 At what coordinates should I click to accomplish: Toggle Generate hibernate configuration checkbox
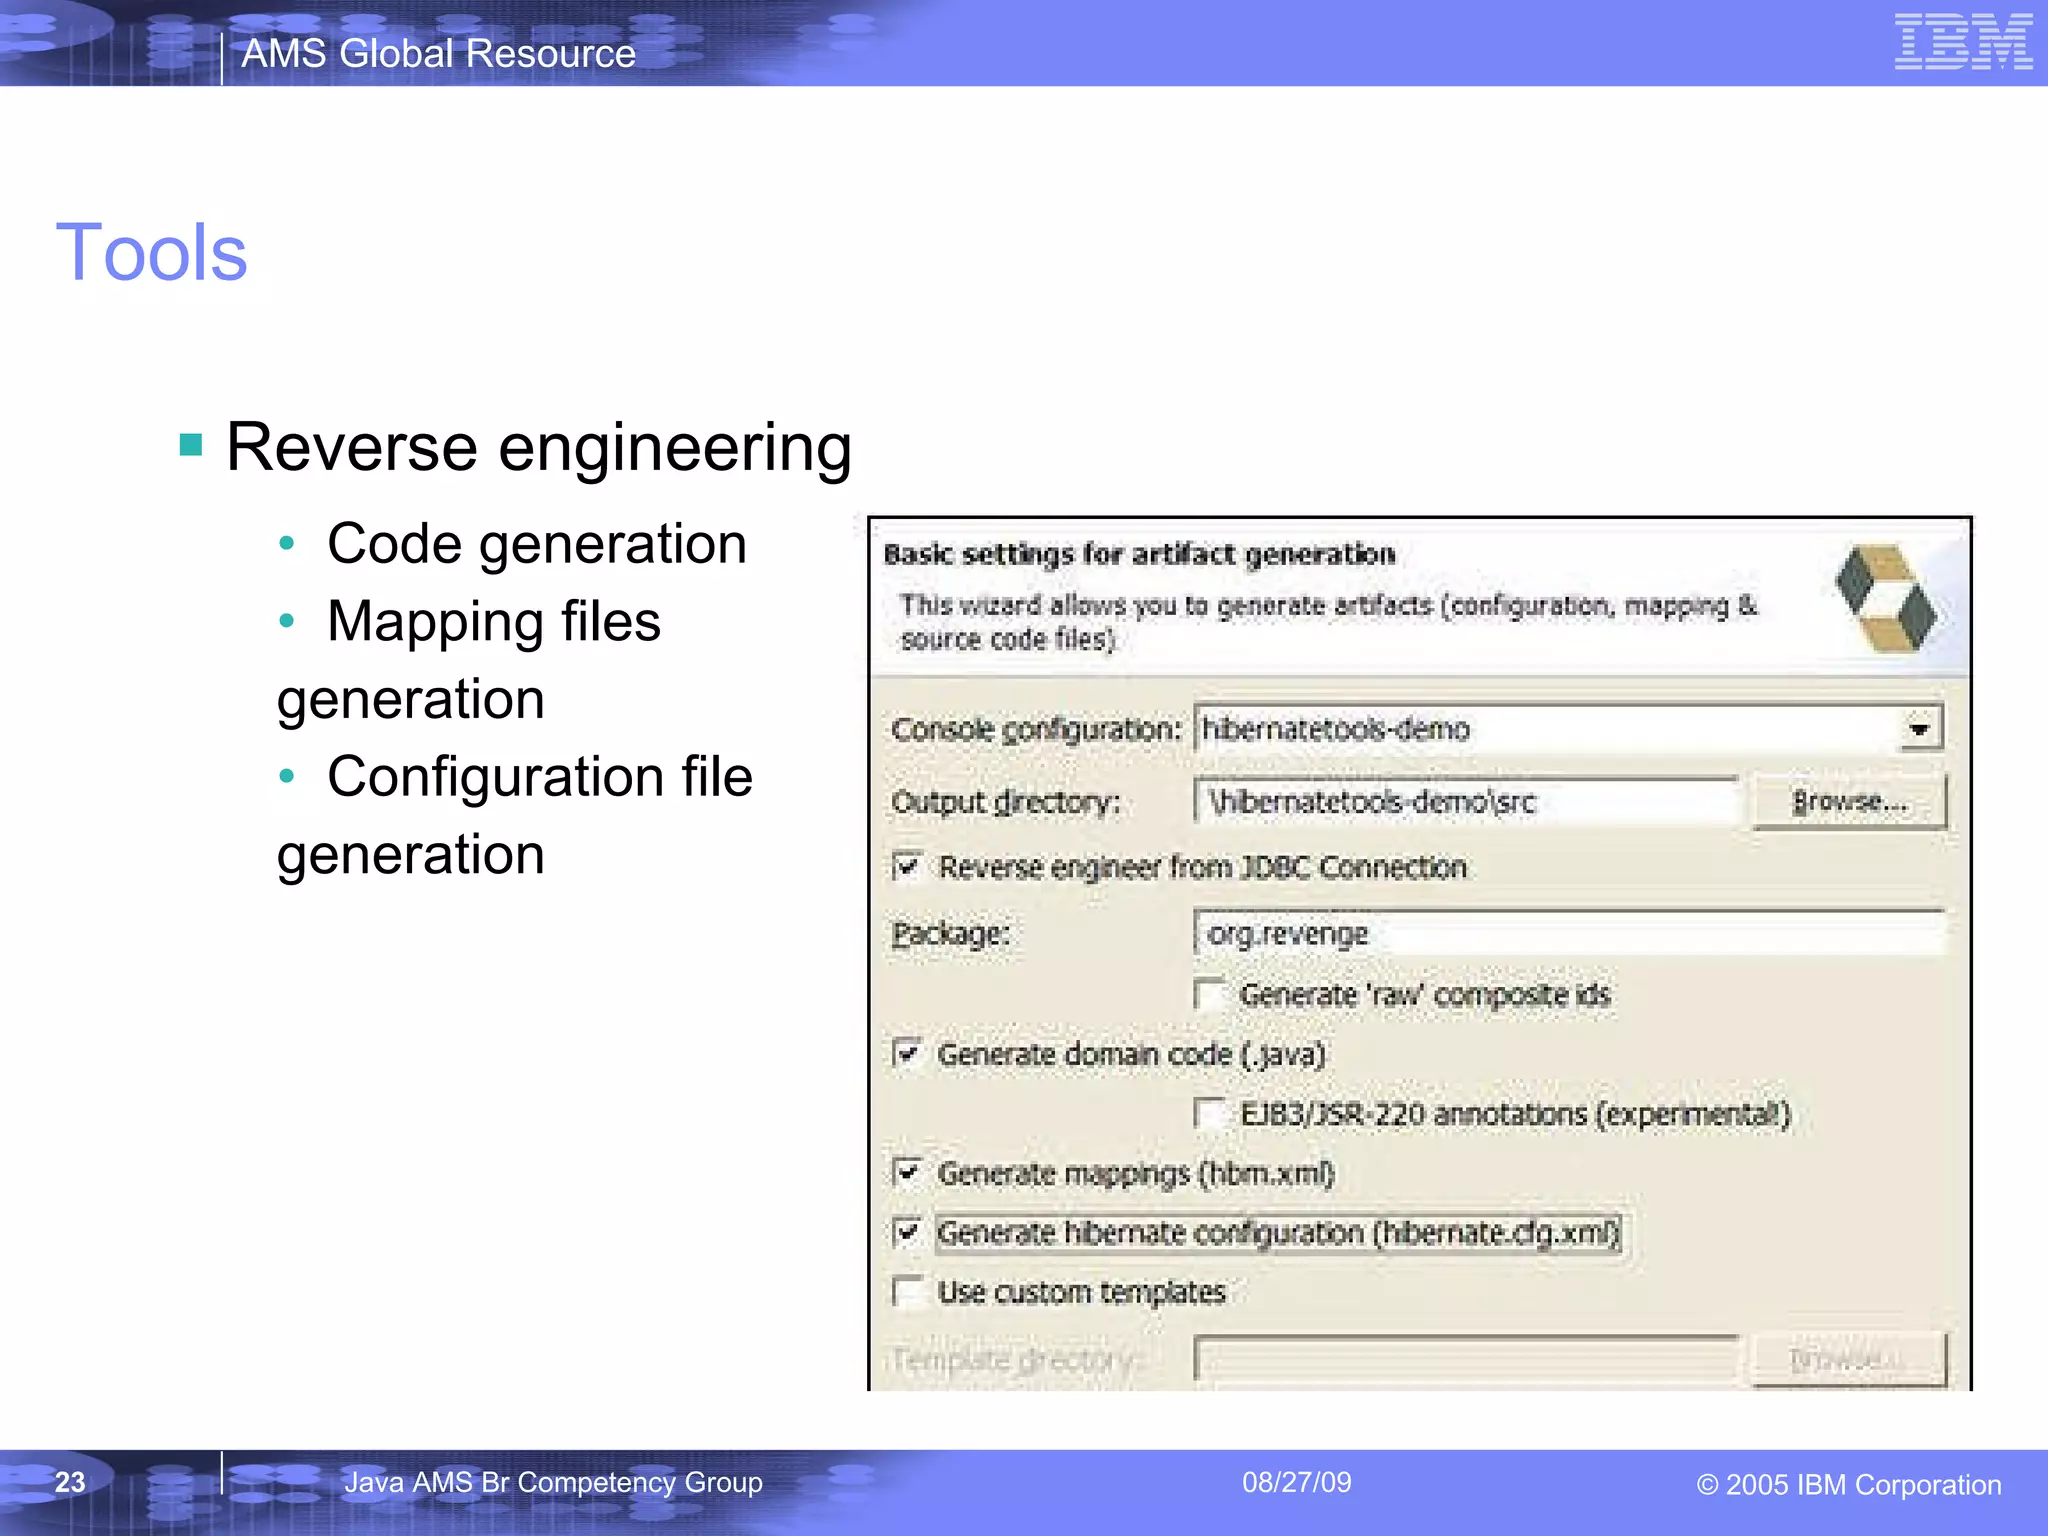pos(907,1232)
